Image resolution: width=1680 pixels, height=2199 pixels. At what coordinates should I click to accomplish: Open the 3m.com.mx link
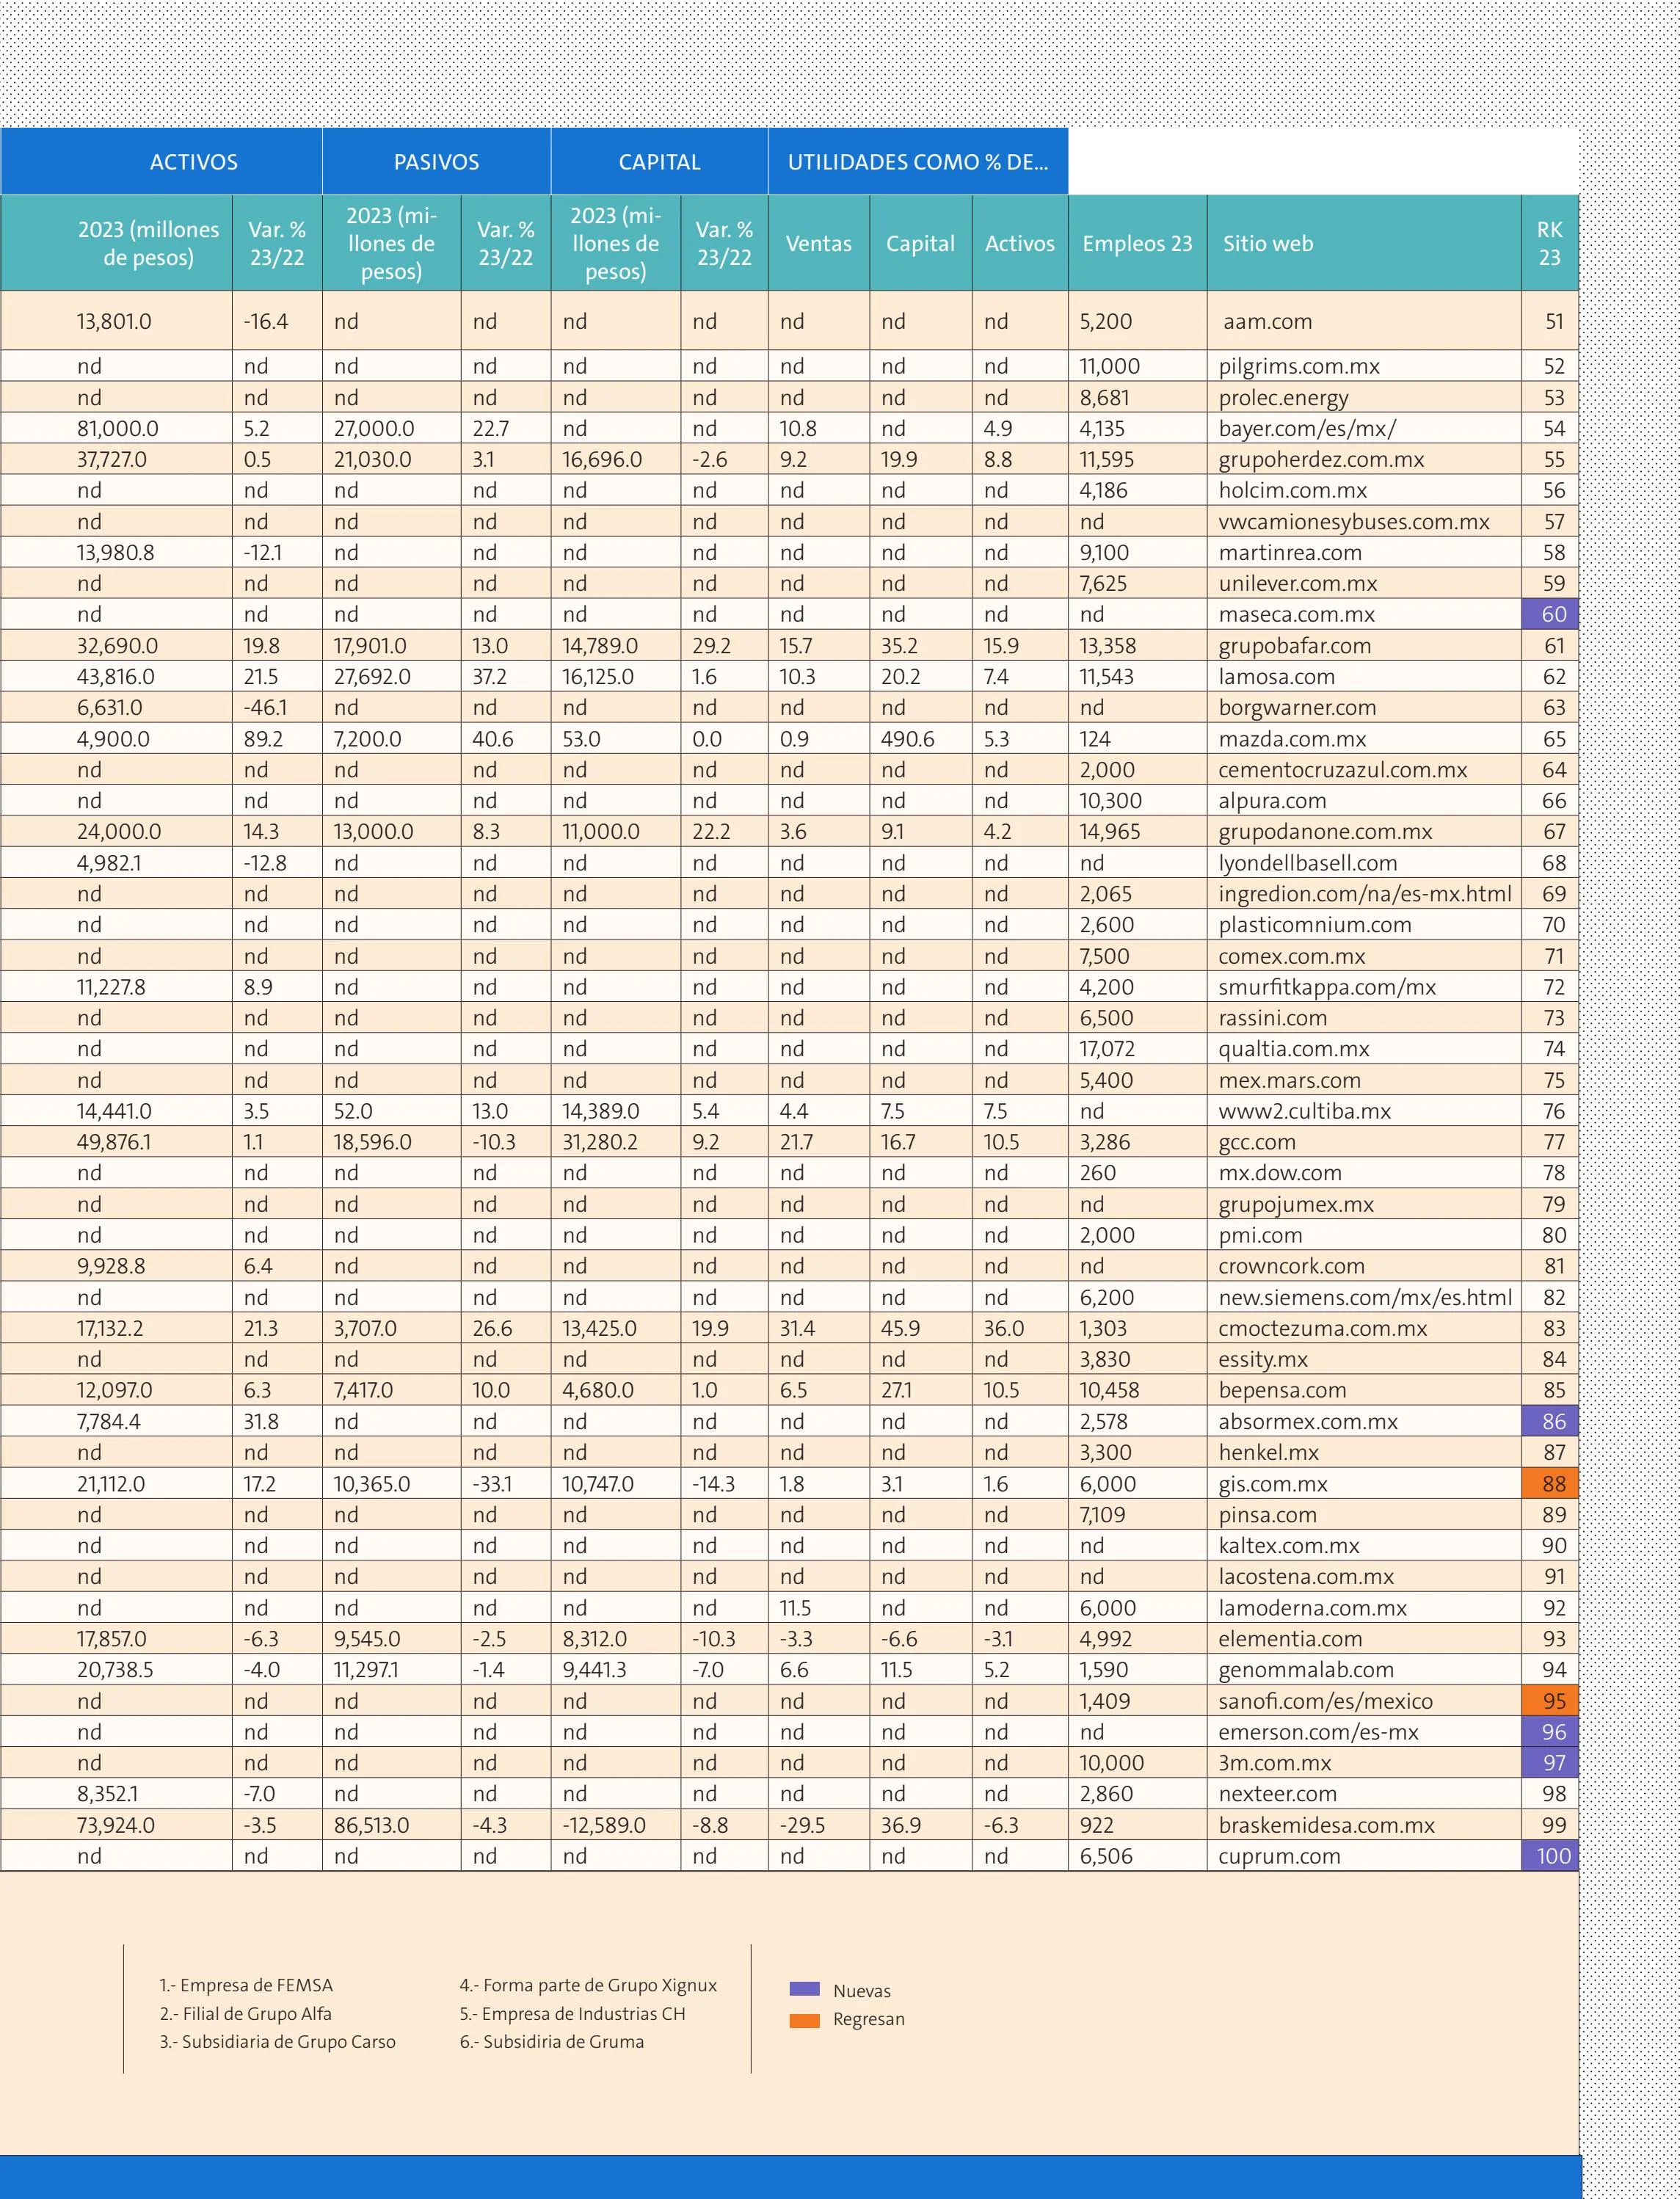1274,1763
